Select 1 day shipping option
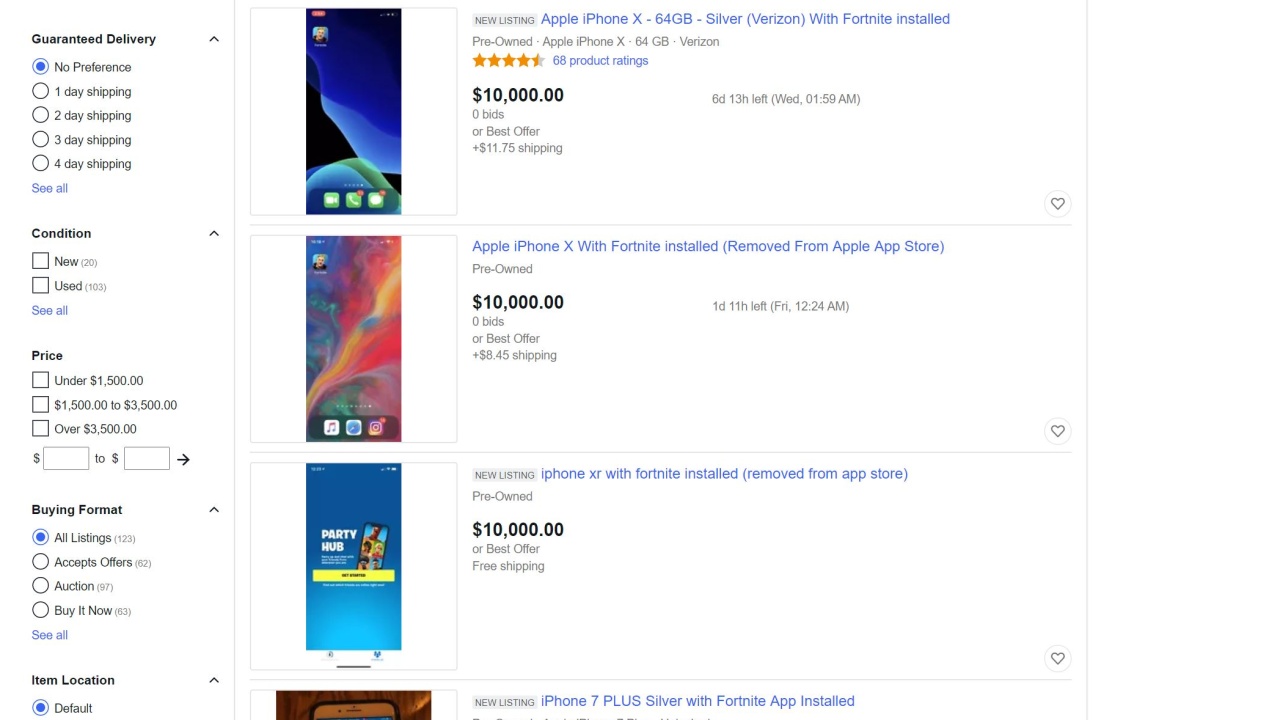The width and height of the screenshot is (1280, 720). pos(41,91)
